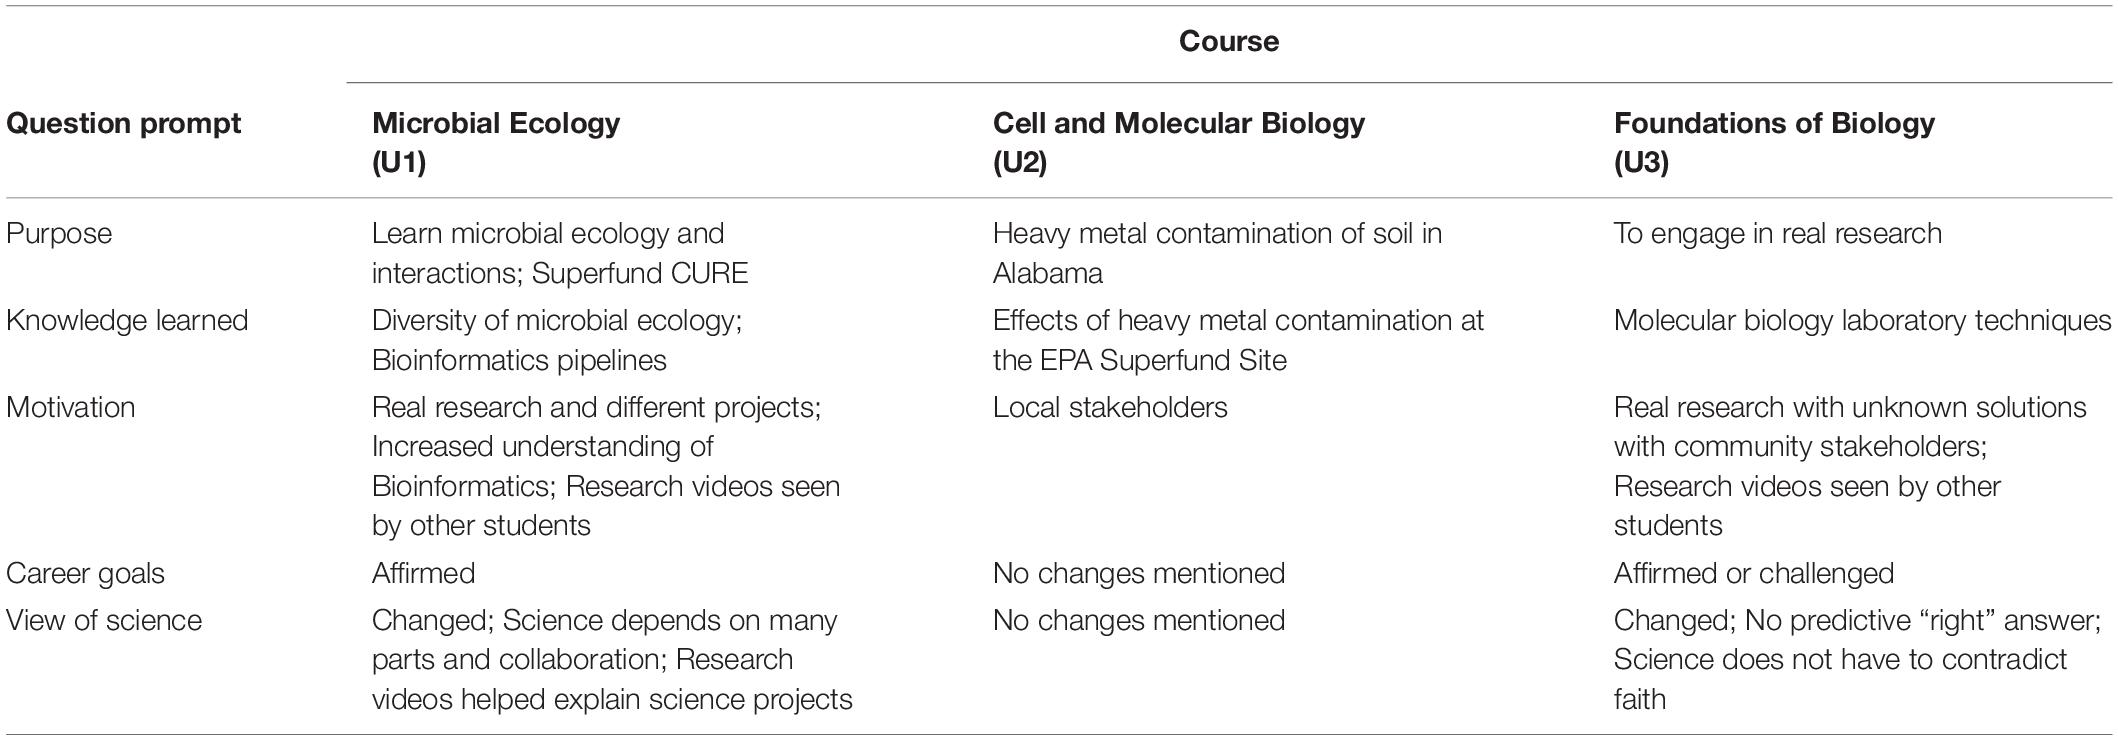Select the Affirmed or challenged cell

click(1754, 574)
